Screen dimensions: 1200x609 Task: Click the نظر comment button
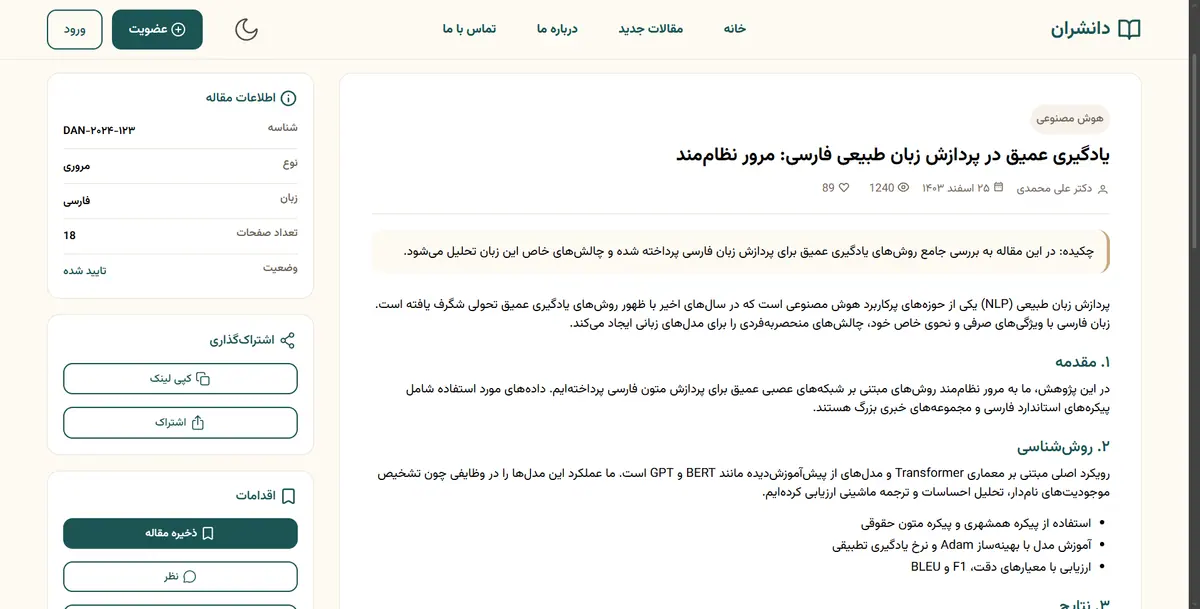180,577
